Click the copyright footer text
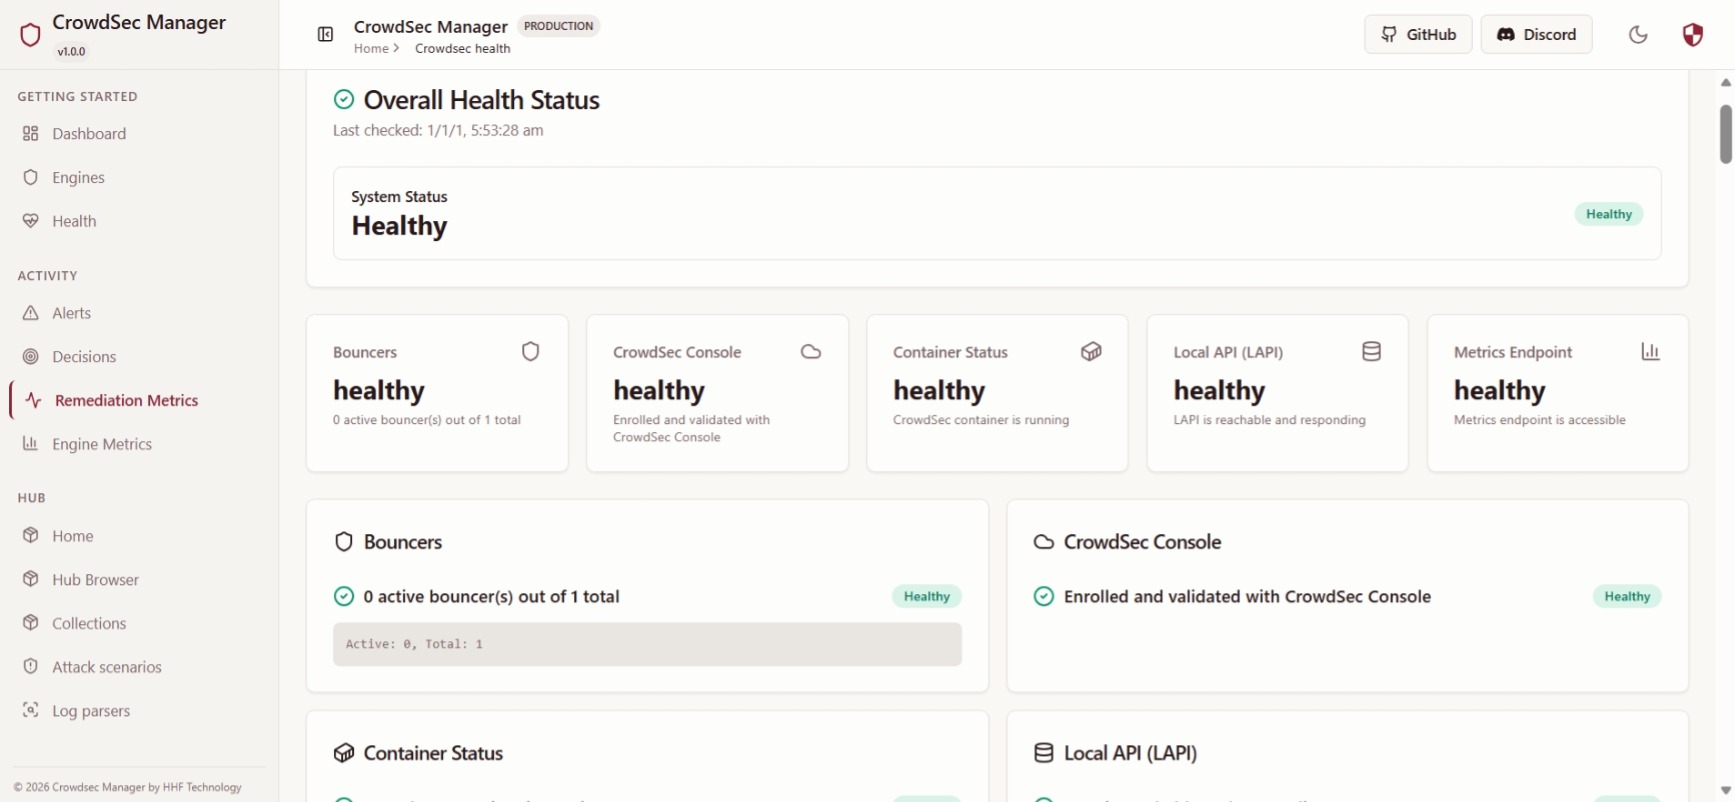This screenshot has width=1735, height=802. [127, 788]
